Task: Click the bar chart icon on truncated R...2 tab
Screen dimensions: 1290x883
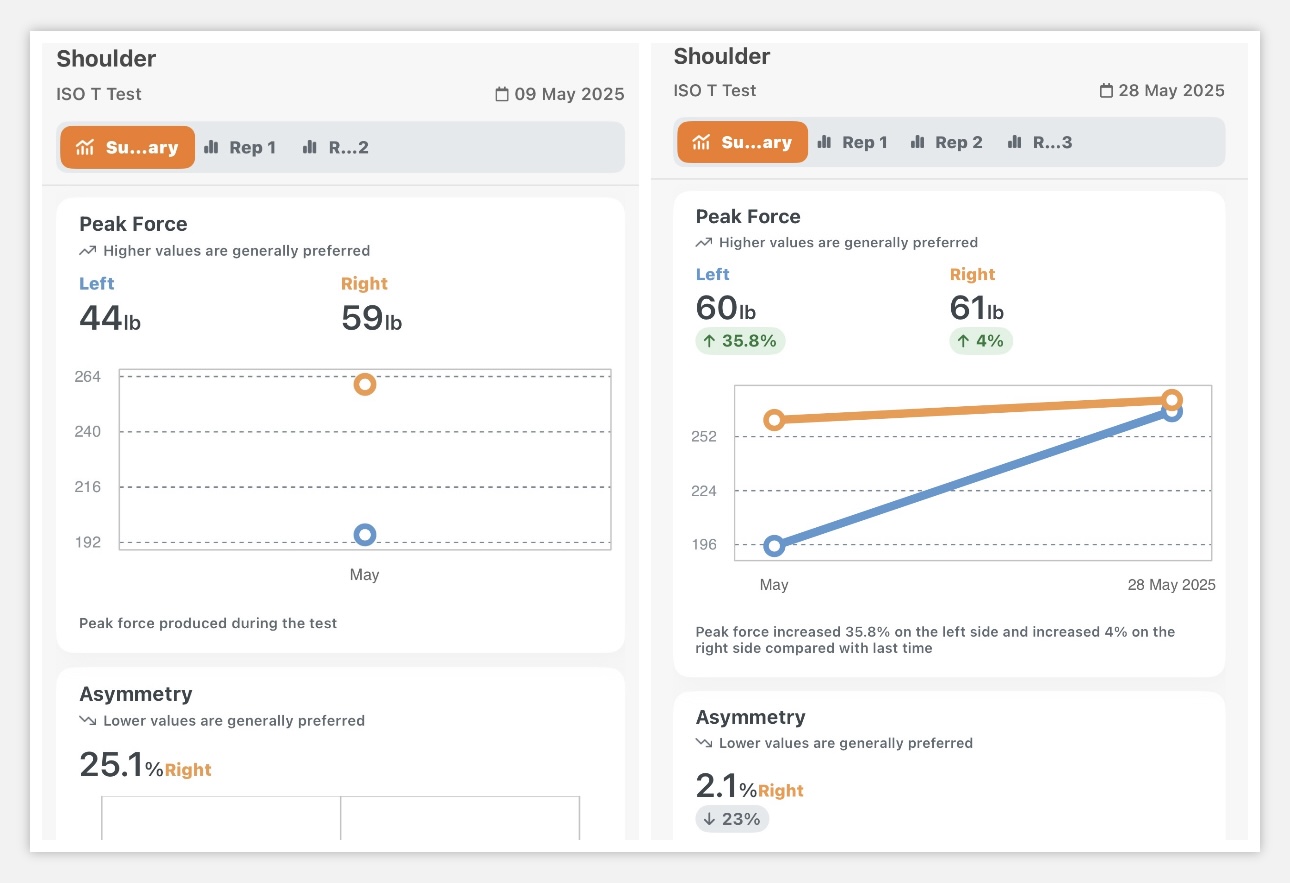Action: (x=310, y=147)
